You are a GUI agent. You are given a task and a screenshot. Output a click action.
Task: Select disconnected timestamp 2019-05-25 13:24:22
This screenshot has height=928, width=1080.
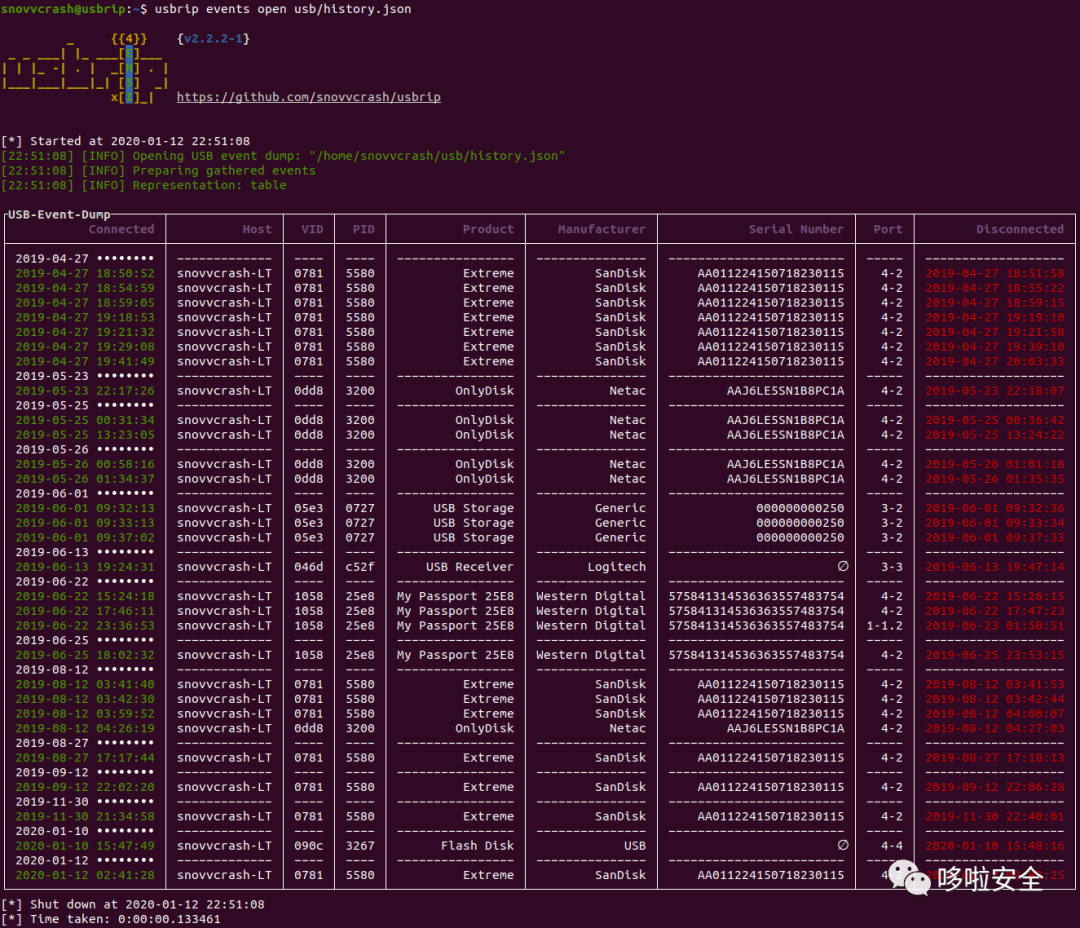995,435
